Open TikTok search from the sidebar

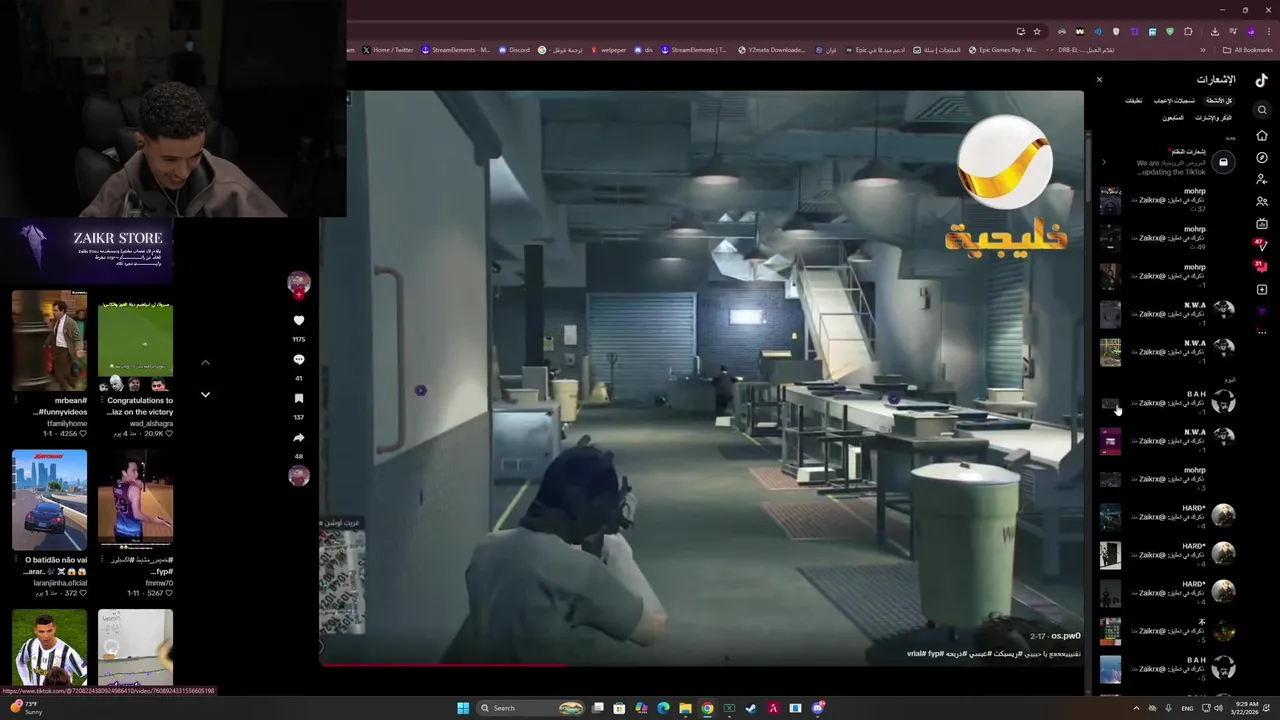tap(1262, 110)
